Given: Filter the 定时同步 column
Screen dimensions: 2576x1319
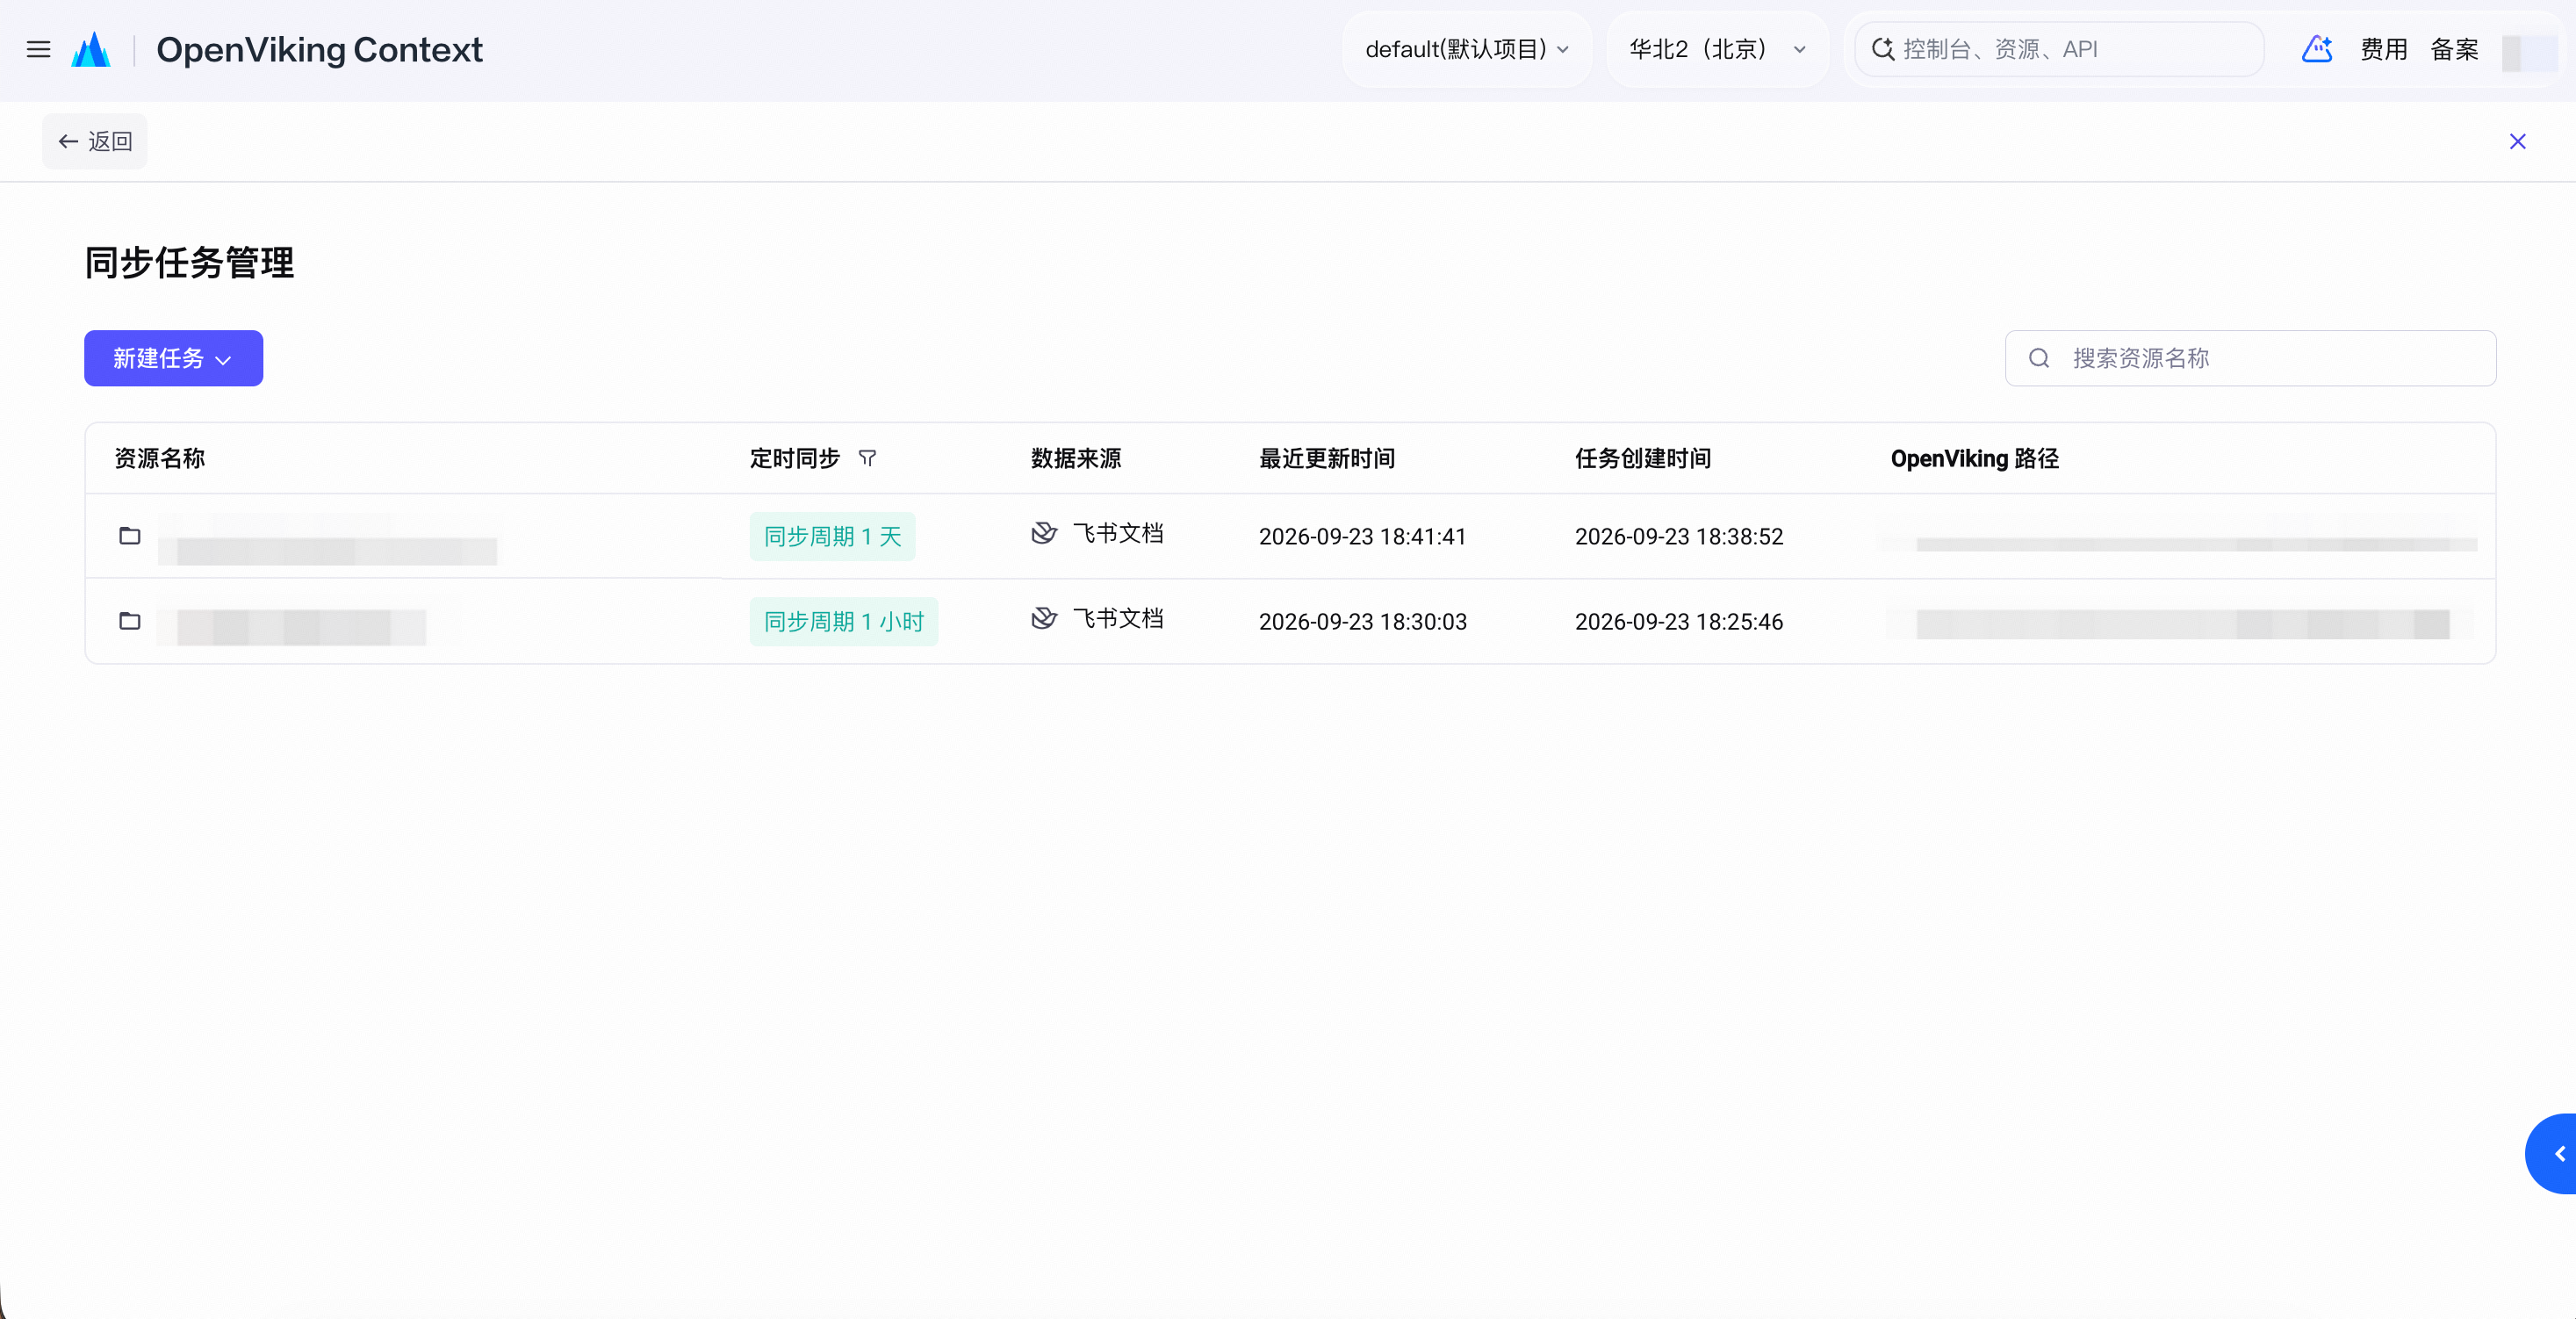Looking at the screenshot, I should coord(867,459).
